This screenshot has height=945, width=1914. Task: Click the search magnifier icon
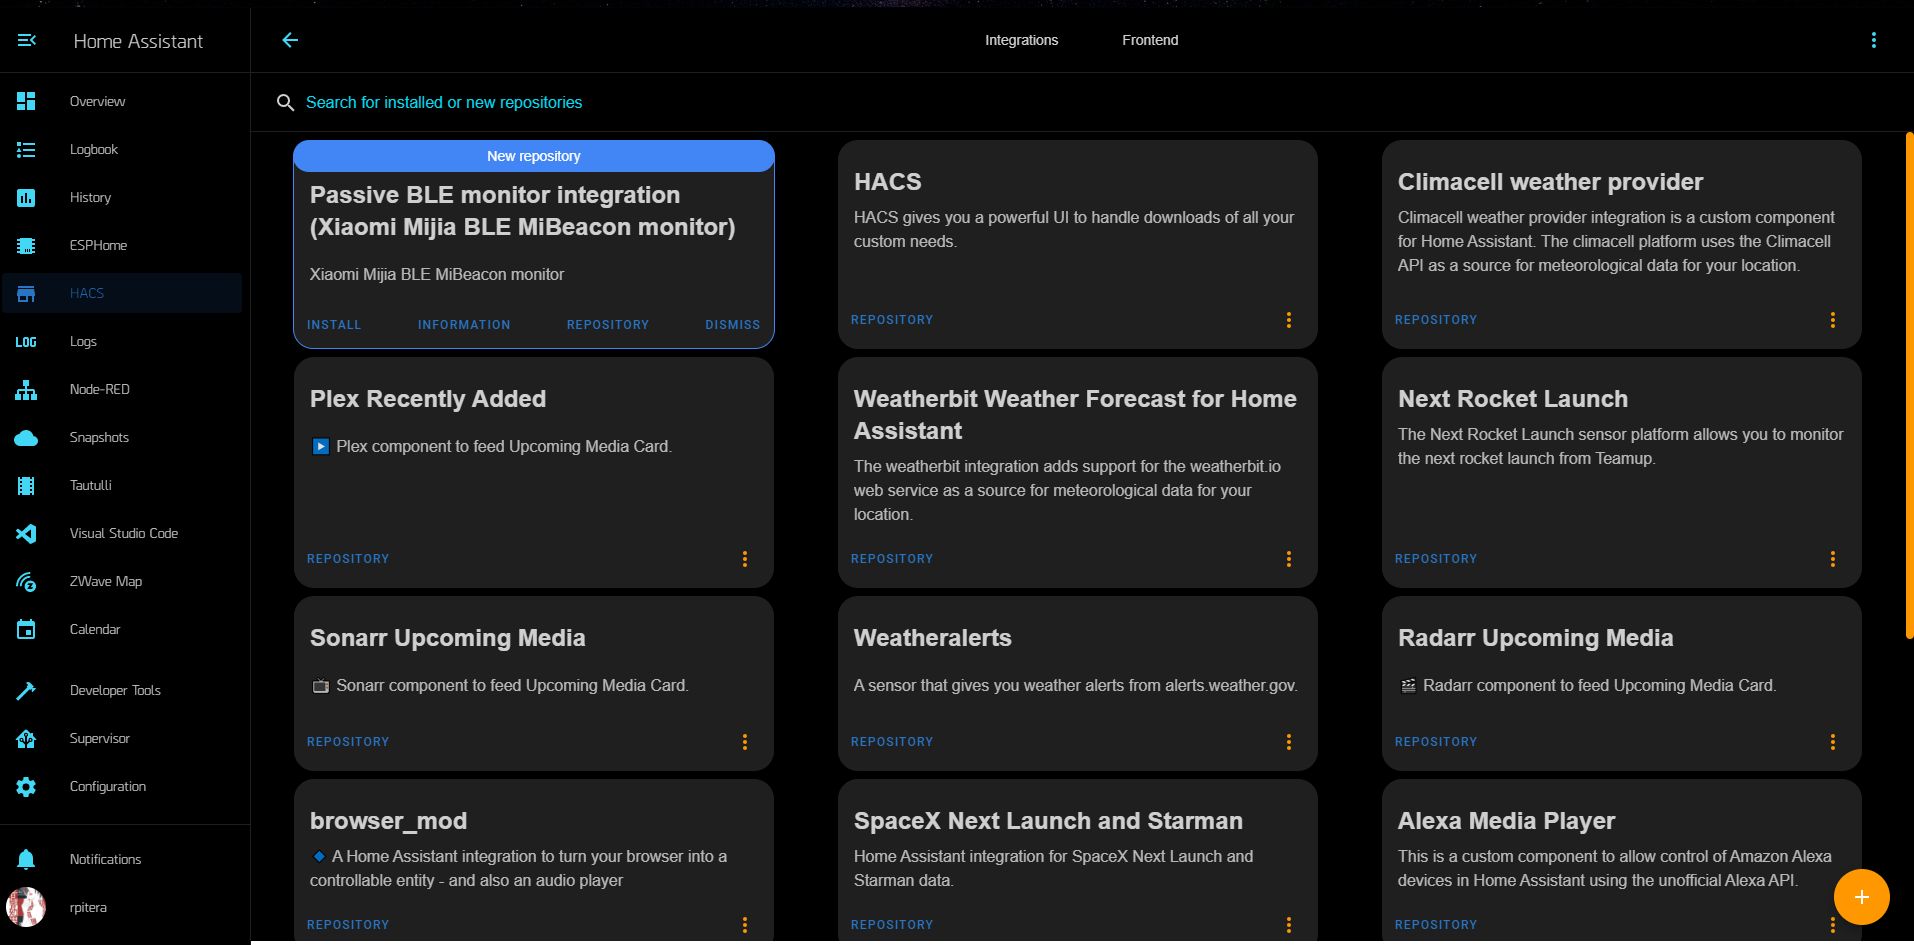(285, 102)
